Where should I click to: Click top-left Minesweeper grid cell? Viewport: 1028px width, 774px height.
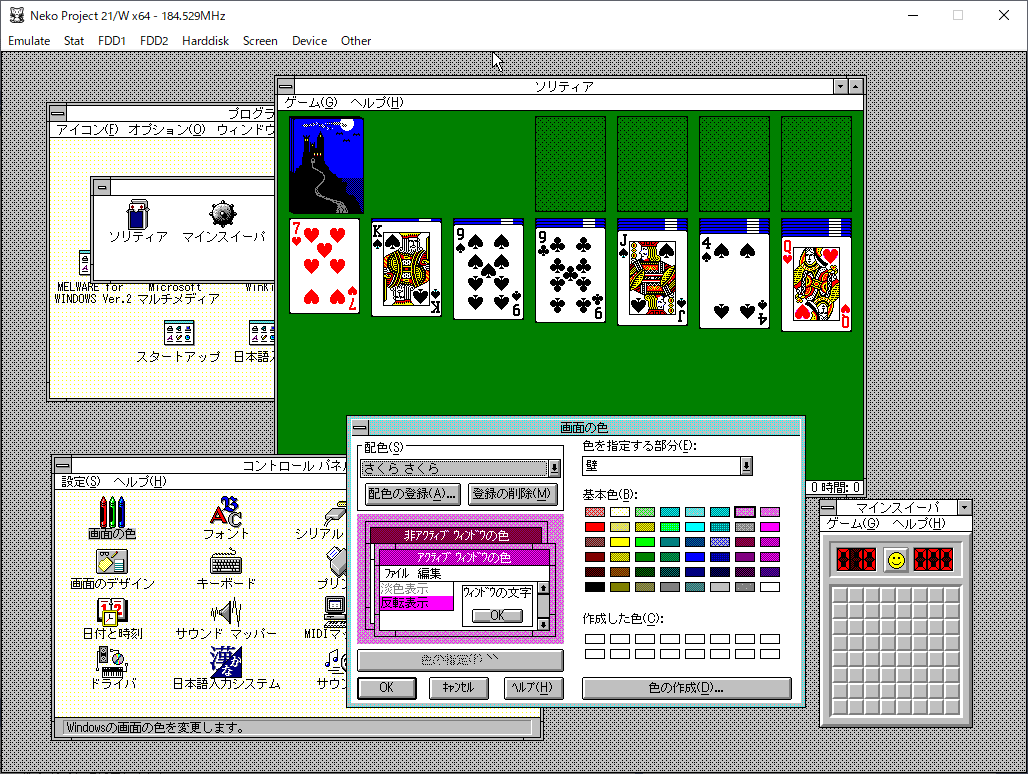click(x=840, y=595)
